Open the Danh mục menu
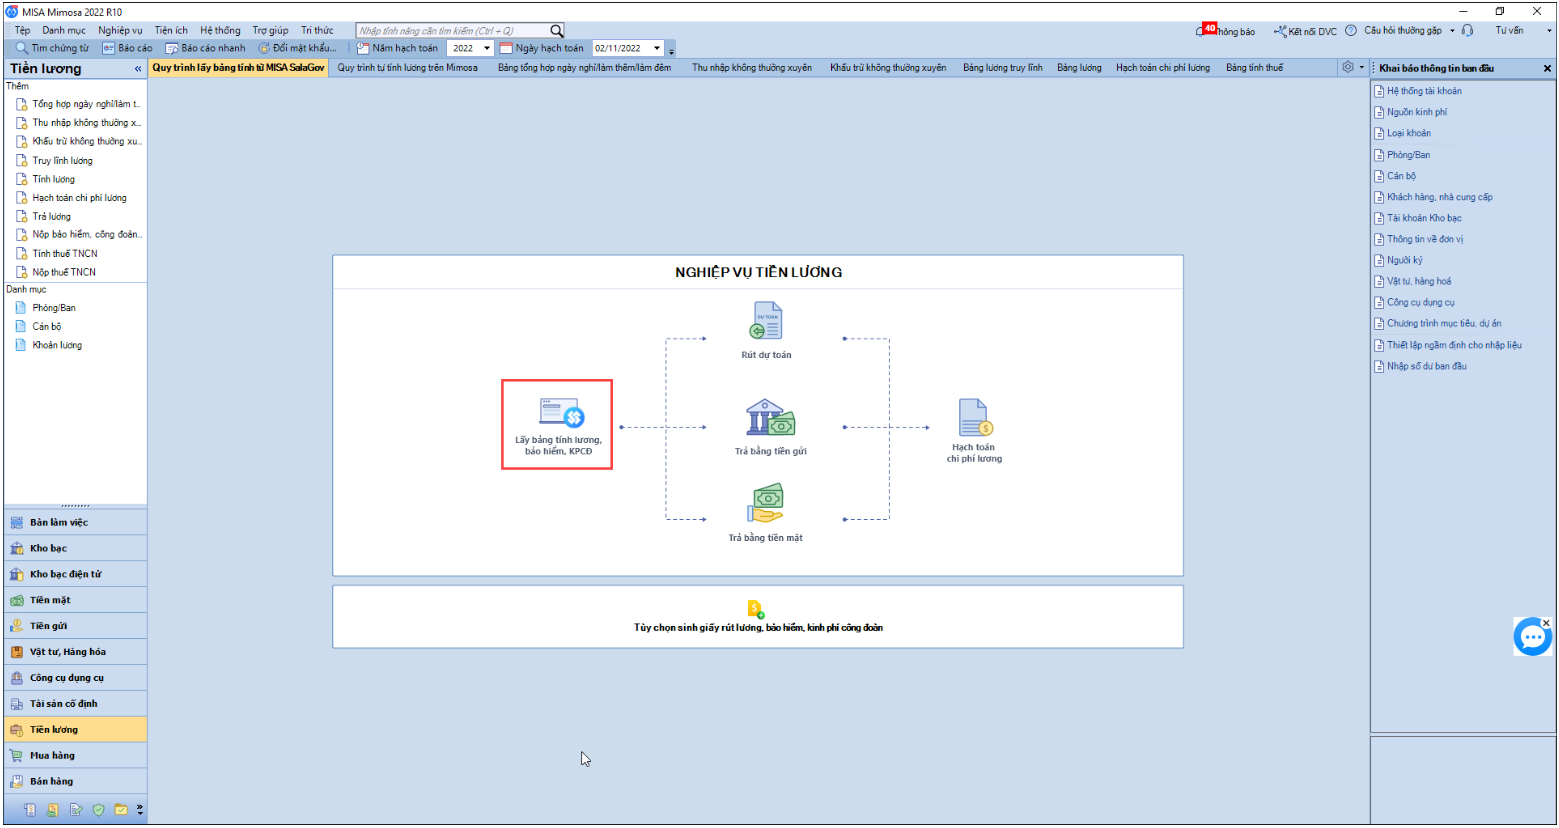The image size is (1559, 828). (64, 31)
